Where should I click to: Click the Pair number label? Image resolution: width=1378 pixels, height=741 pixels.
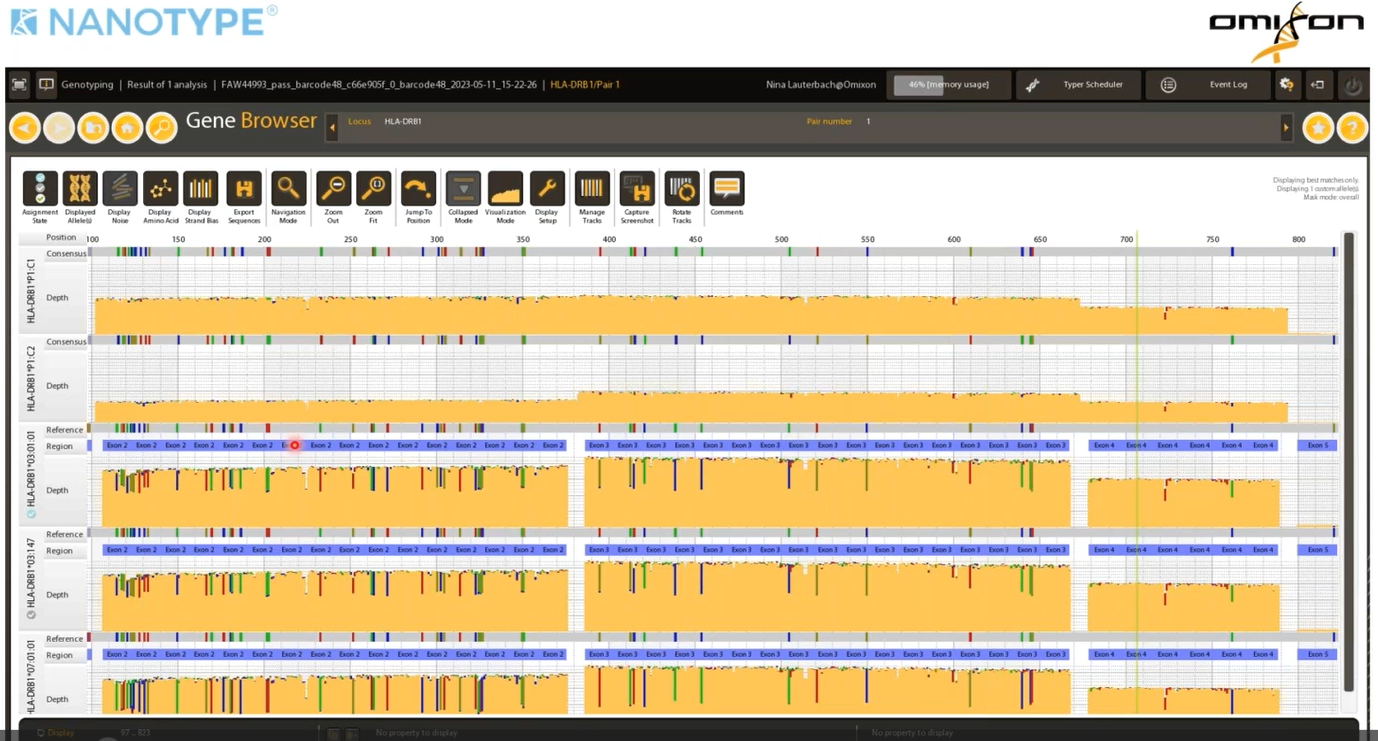coord(829,122)
